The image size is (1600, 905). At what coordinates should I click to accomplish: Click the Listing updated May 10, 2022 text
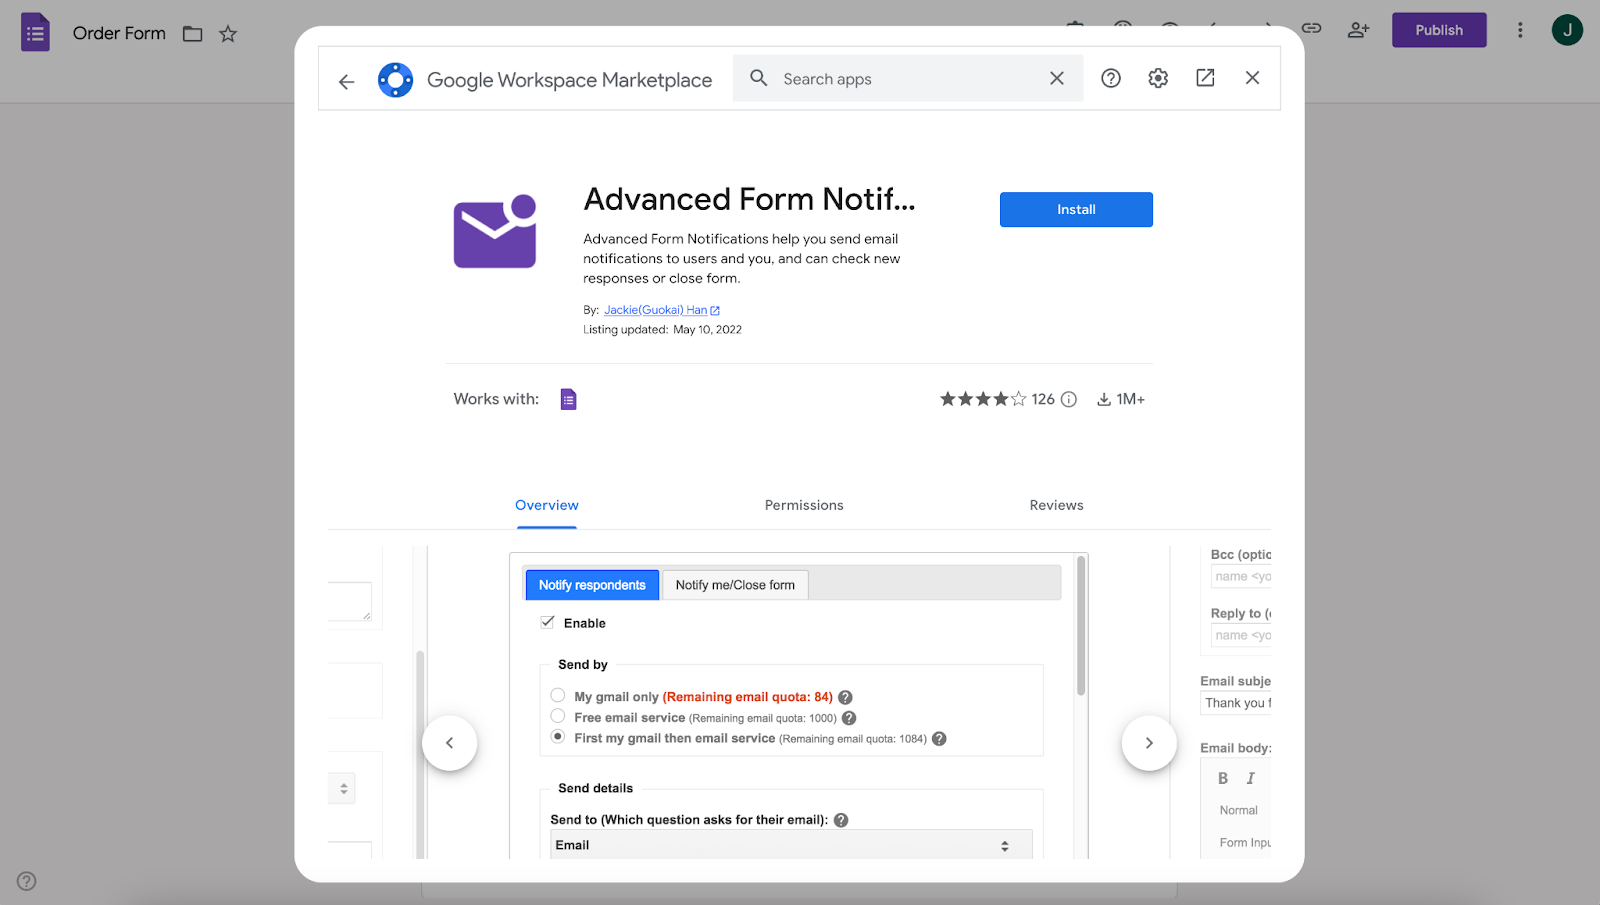pyautogui.click(x=662, y=330)
